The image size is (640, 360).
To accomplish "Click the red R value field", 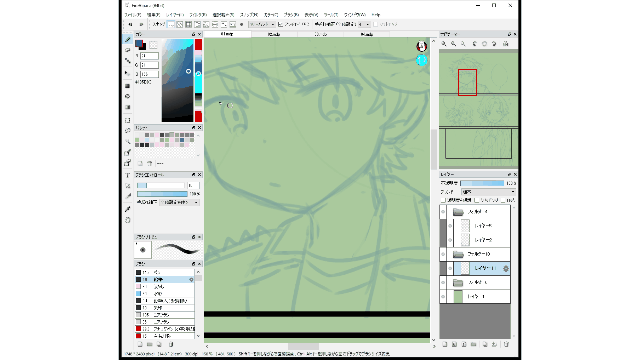I will [x=149, y=56].
